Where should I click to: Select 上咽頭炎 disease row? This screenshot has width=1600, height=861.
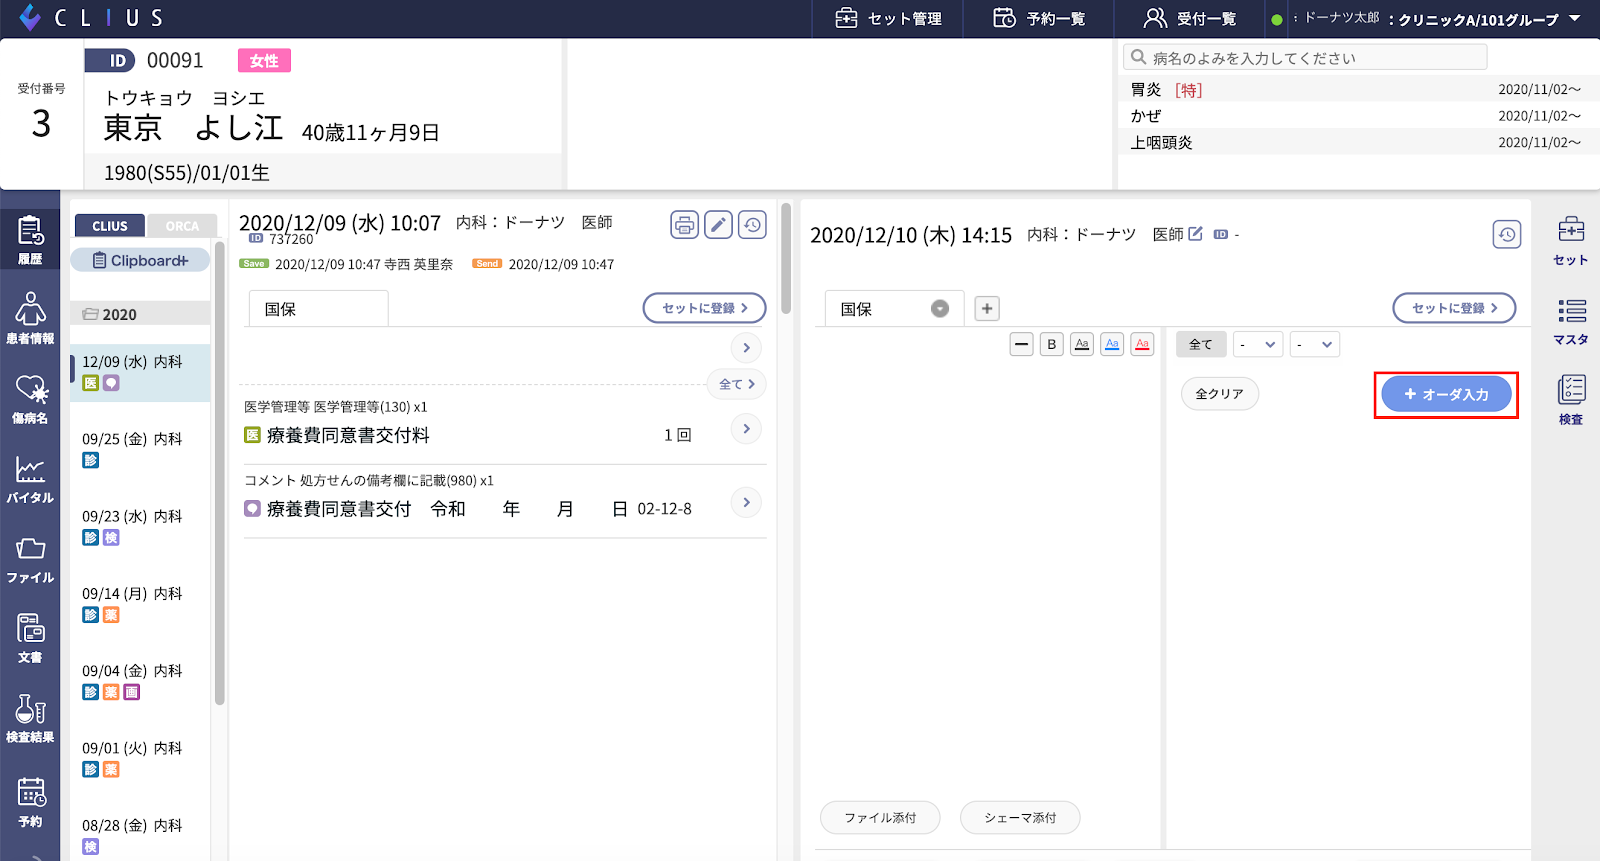1356,142
